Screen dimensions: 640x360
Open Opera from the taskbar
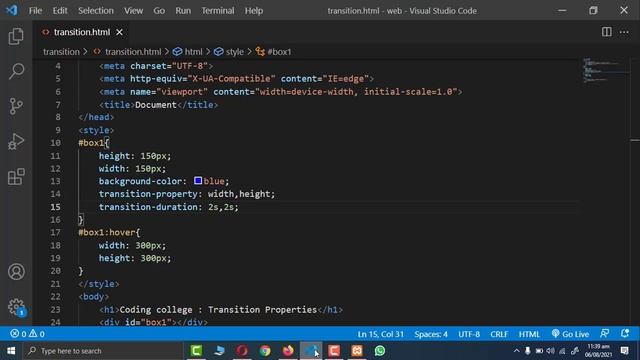(242, 351)
